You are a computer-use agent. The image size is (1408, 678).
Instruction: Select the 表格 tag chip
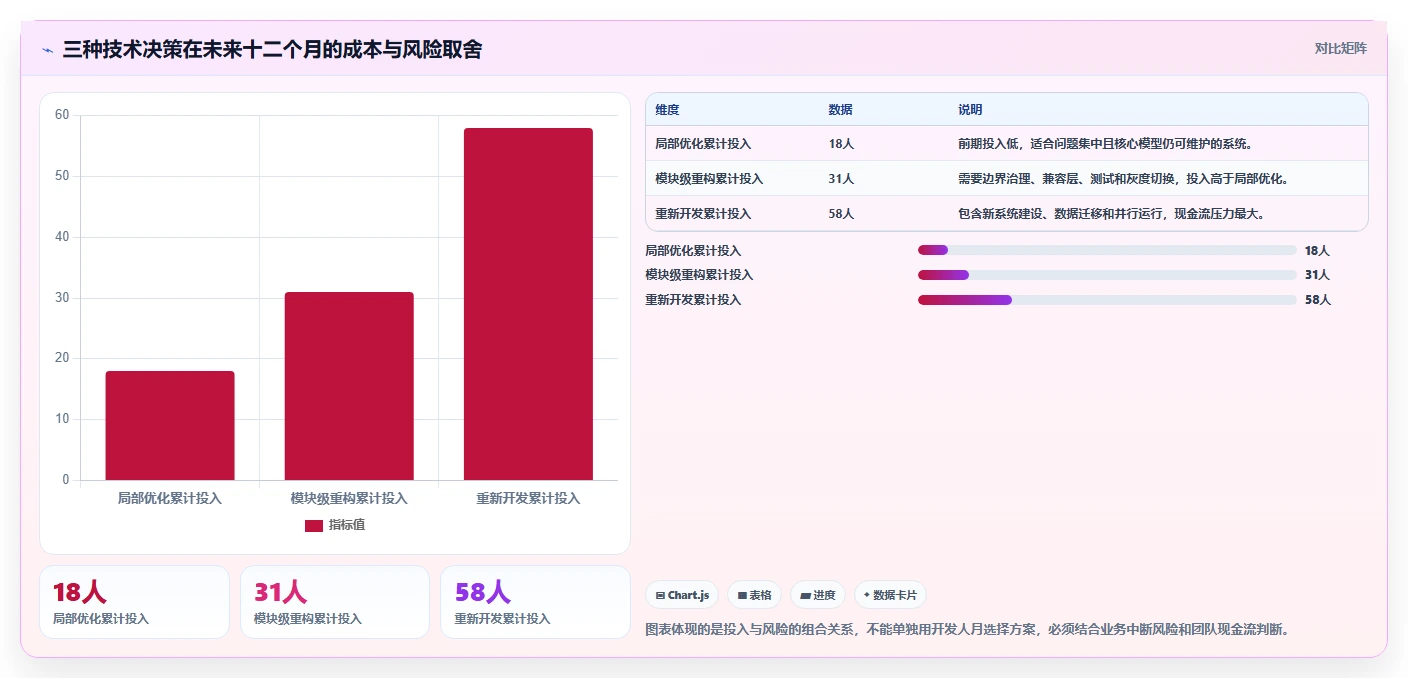[754, 595]
